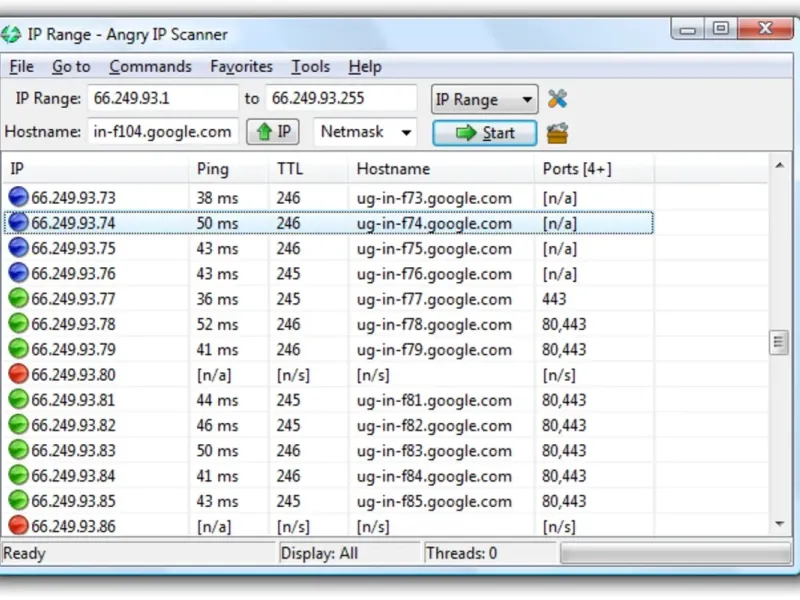This screenshot has height=600, width=800.
Task: Click Threads: 0 in status bar
Action: tap(462, 553)
